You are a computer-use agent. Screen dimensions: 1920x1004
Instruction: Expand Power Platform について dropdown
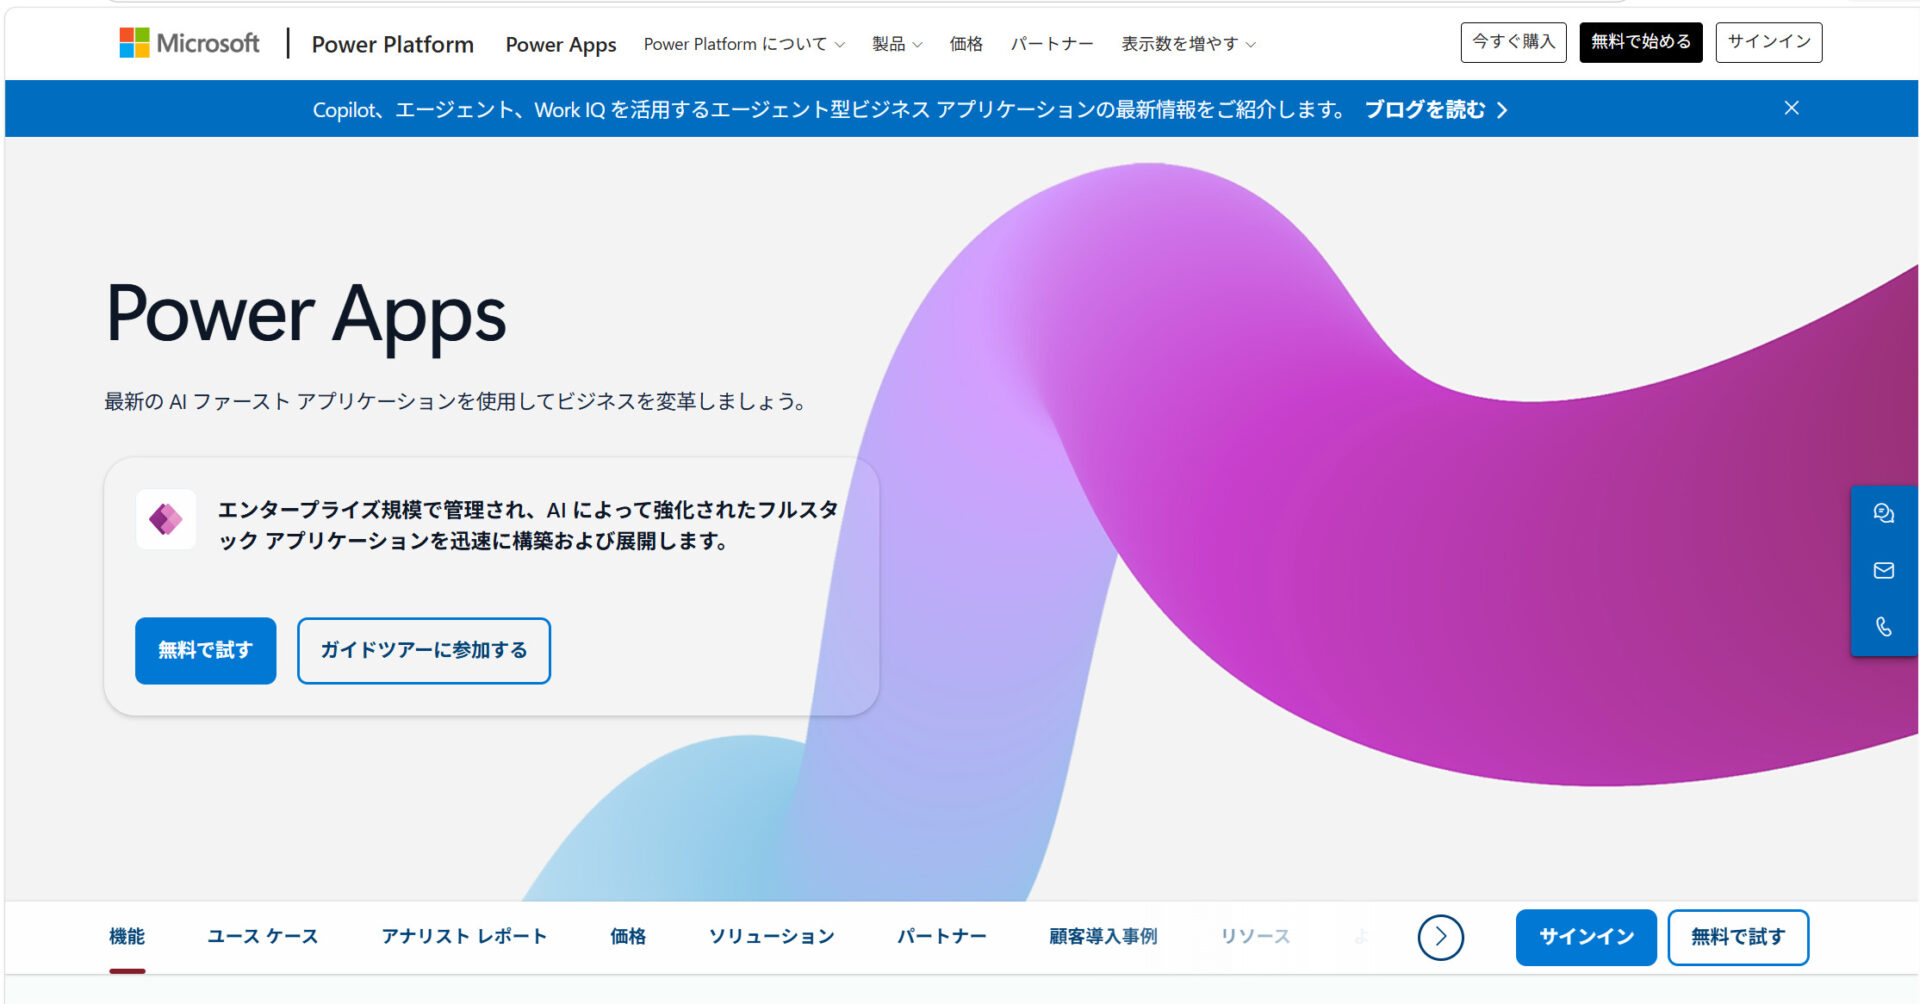(x=744, y=44)
